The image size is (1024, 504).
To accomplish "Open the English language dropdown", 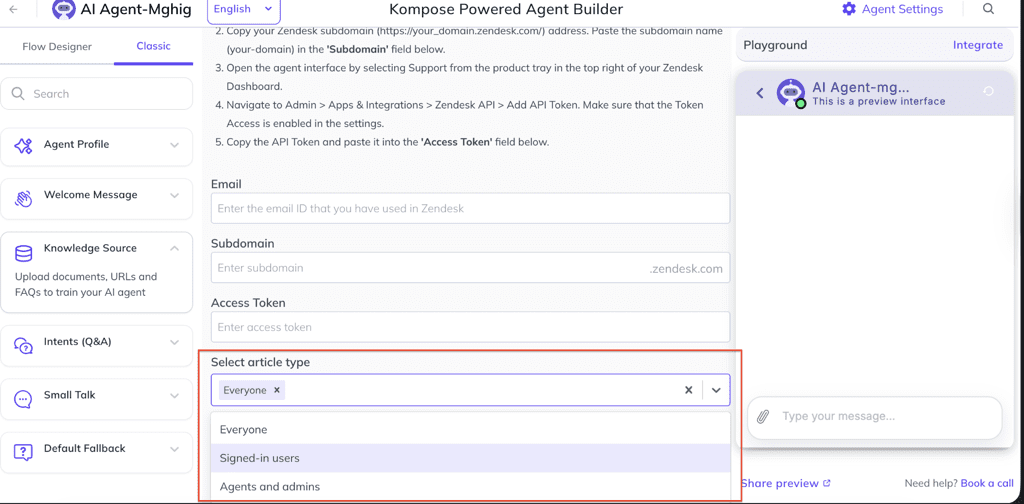I will 244,10.
